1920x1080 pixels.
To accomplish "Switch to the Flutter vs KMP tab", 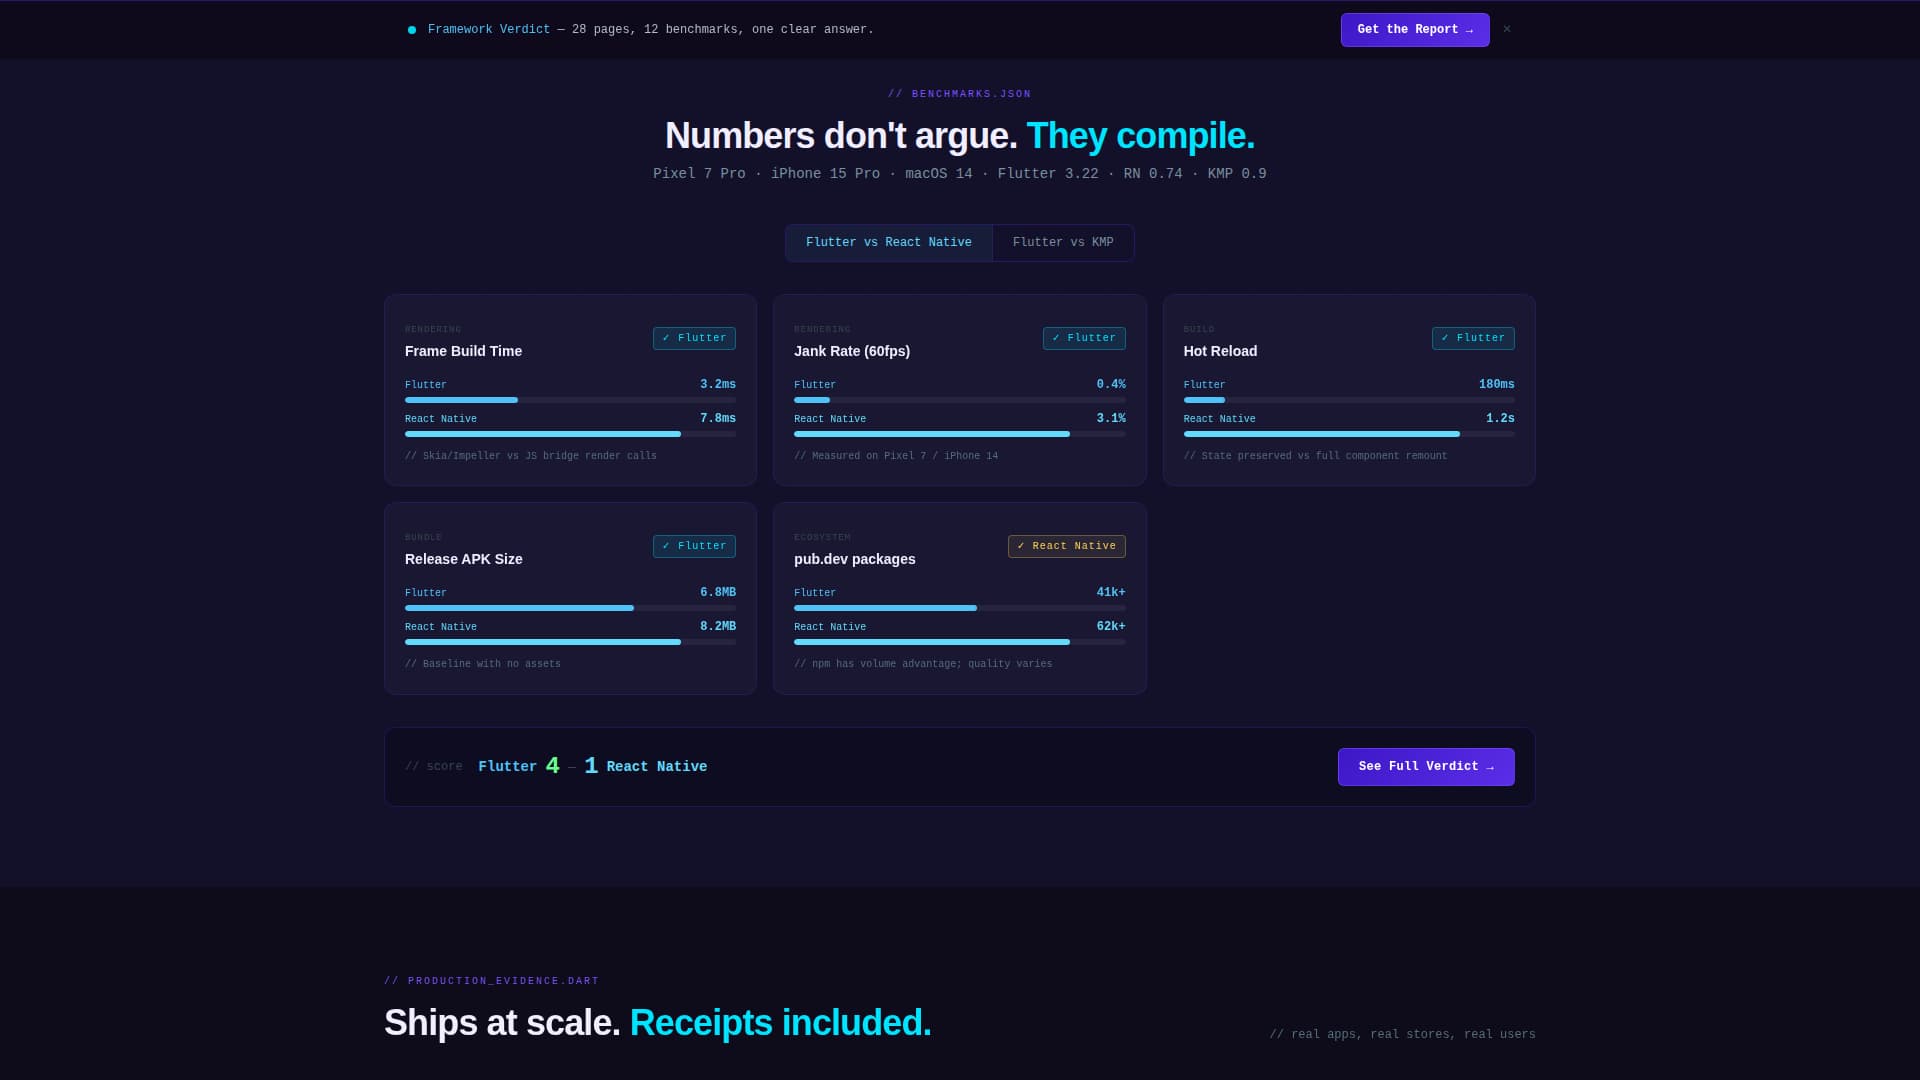I will click(1063, 243).
